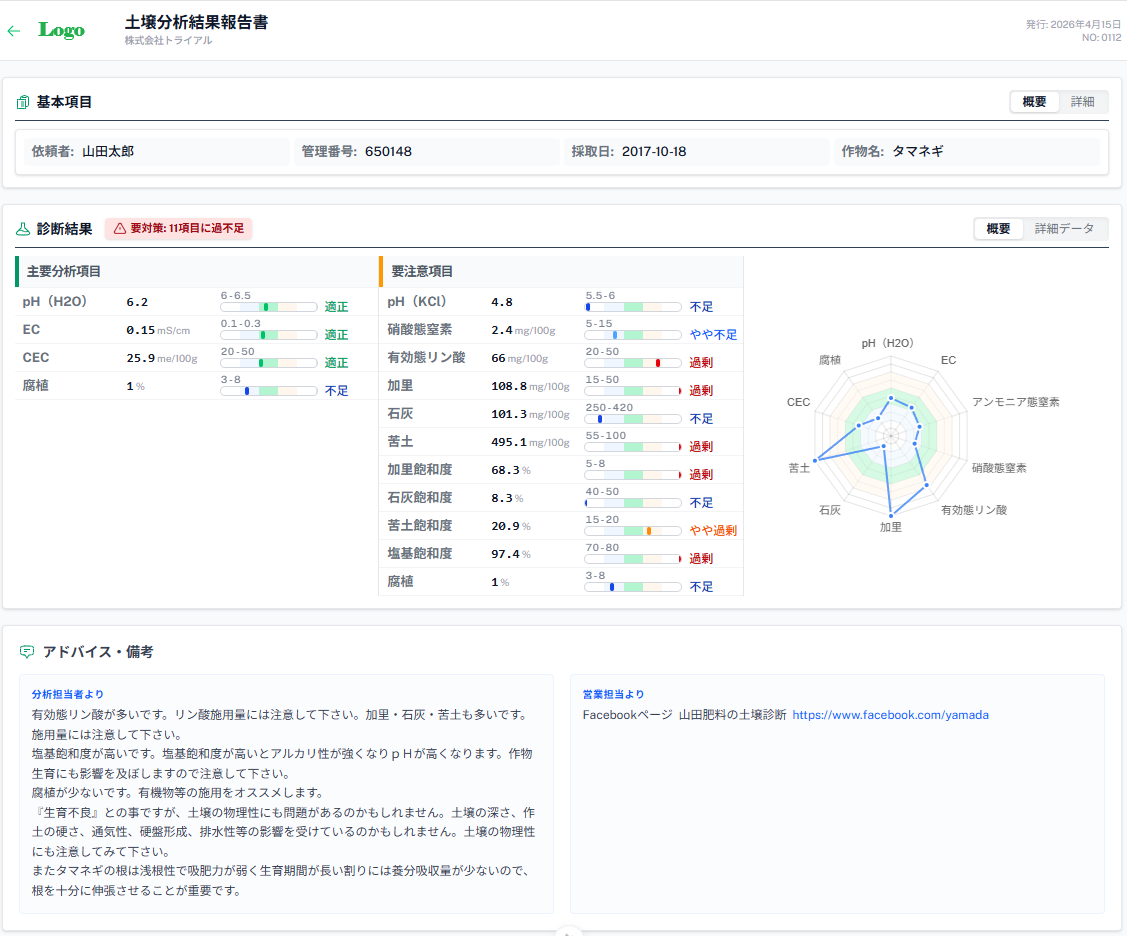Viewport: 1127px width, 936px height.
Task: Click the 加里 value 108.8
Action: pos(509,387)
